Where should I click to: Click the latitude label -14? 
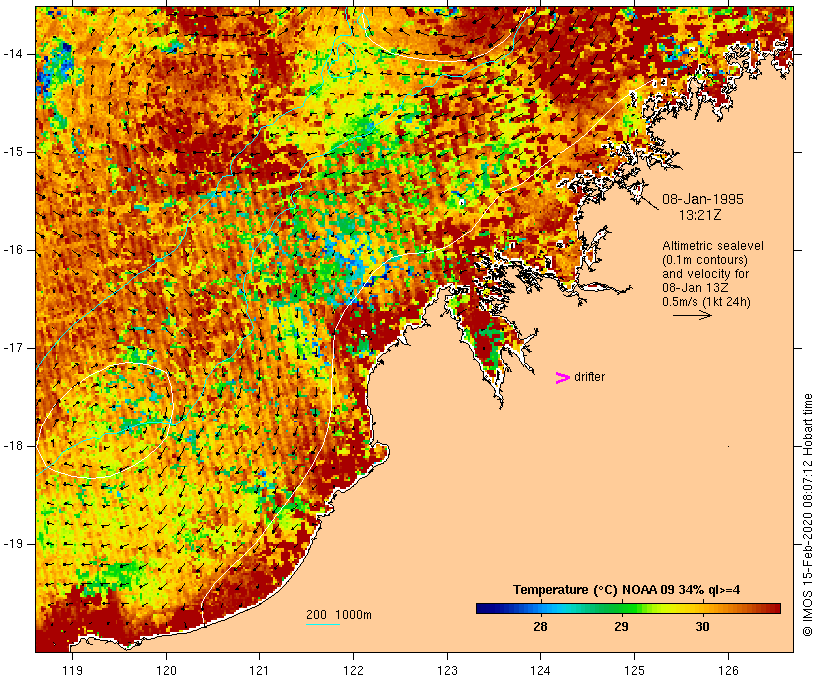[13, 54]
